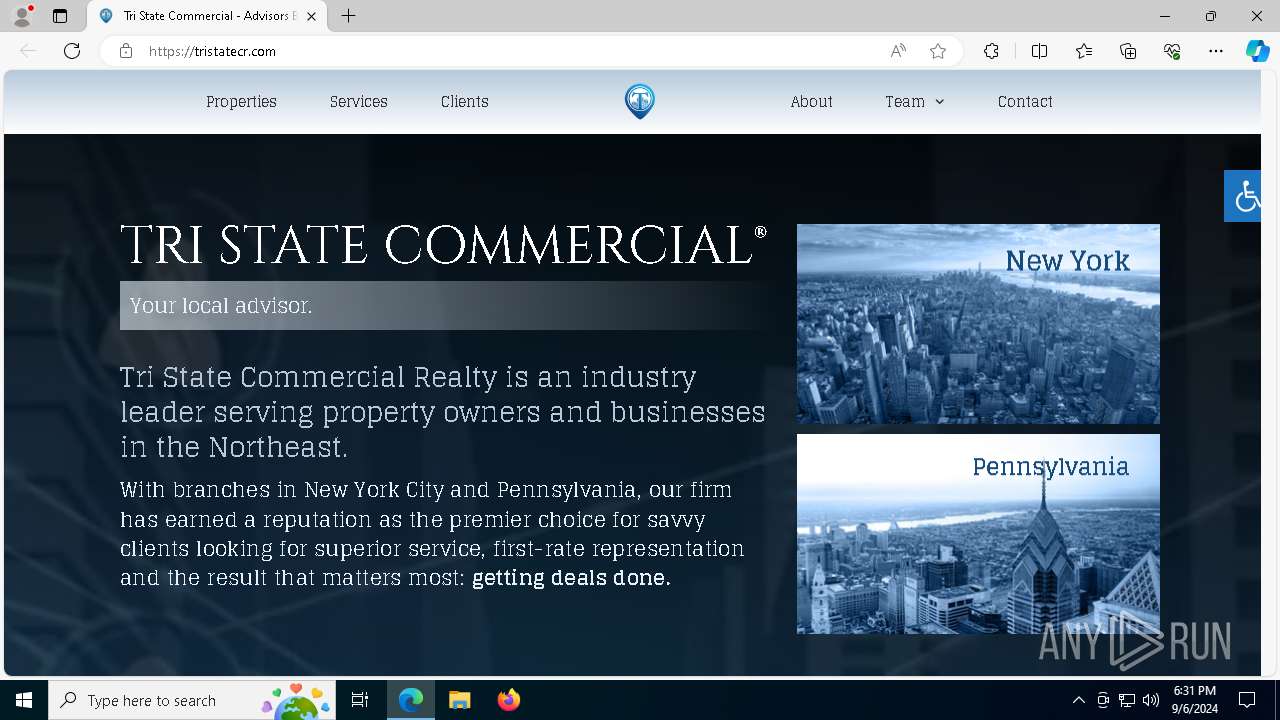Open Task View
1280x720 pixels.
pos(360,700)
